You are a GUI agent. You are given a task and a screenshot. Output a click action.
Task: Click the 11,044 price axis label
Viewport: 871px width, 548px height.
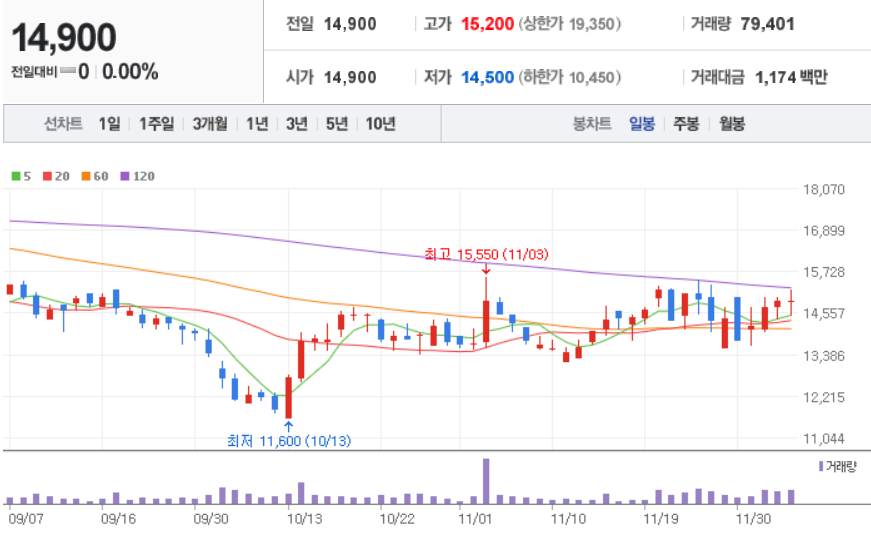tap(824, 439)
